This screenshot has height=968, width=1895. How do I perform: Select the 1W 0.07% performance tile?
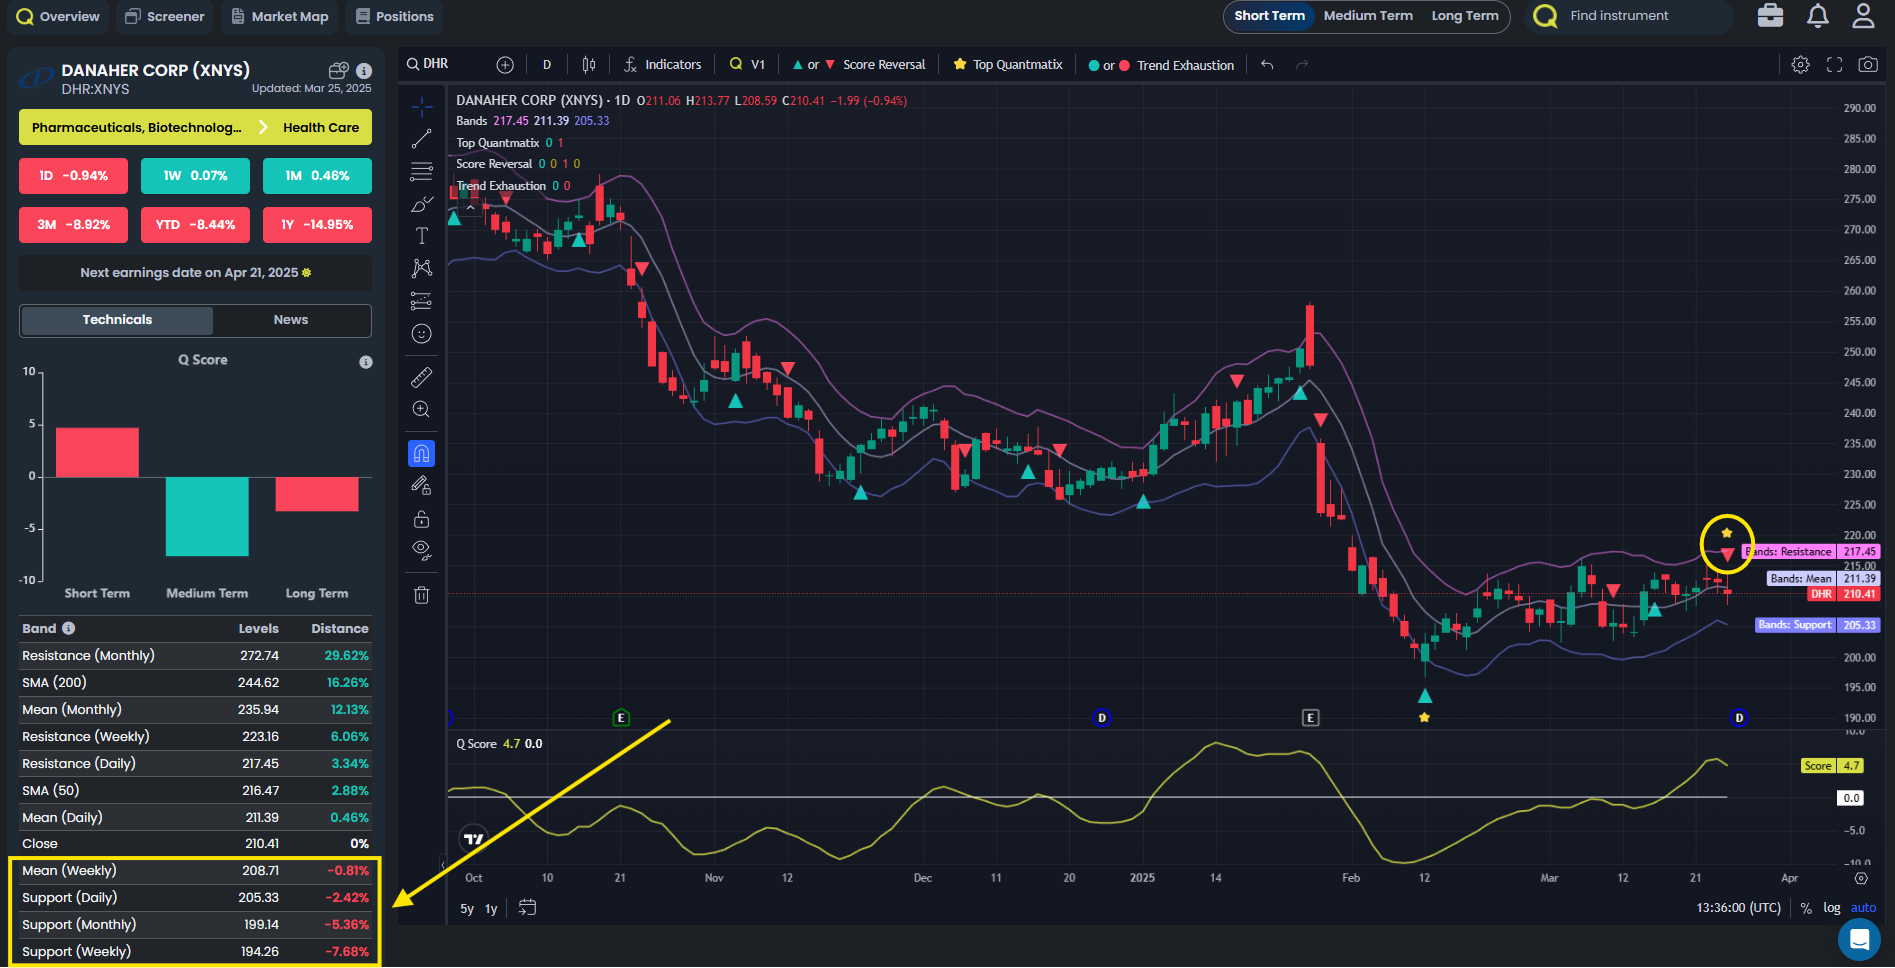click(x=195, y=176)
